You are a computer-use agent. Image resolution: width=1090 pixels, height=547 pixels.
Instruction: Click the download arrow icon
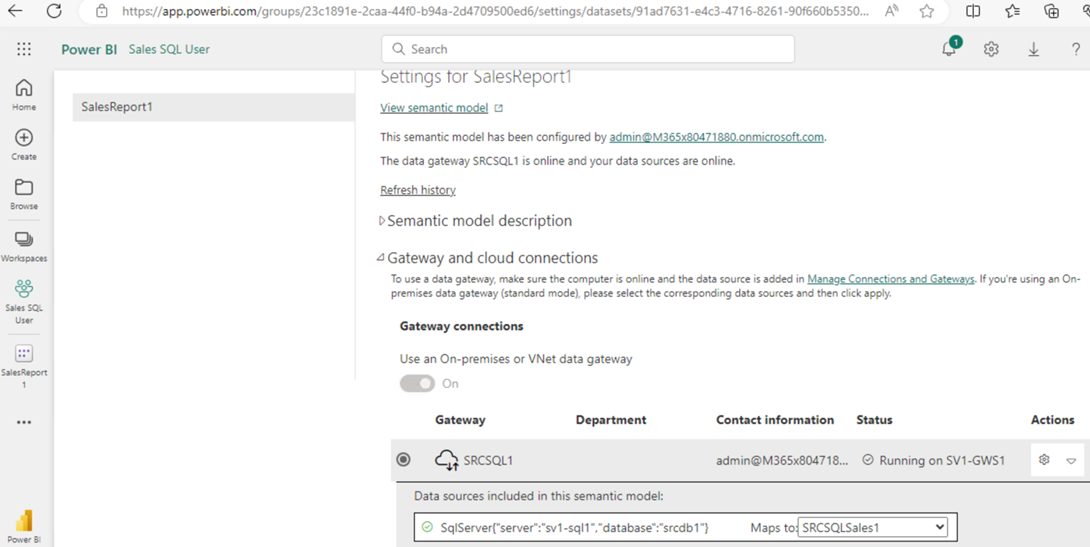point(1034,49)
